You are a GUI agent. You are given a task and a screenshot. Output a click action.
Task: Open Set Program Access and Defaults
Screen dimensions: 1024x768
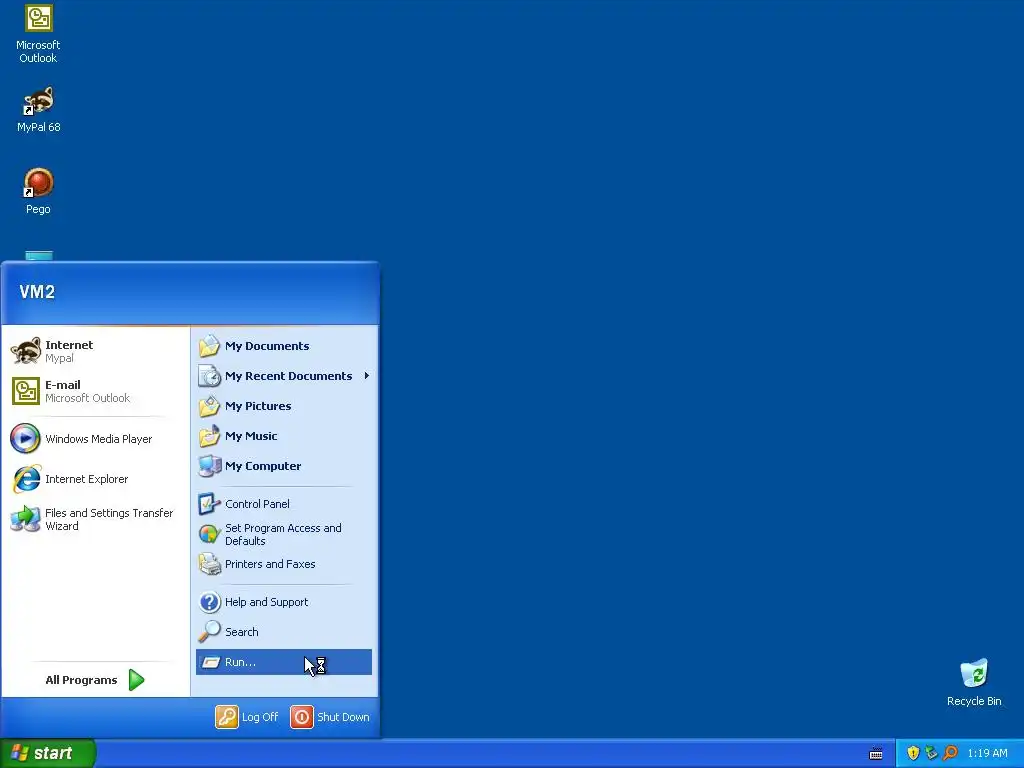click(x=283, y=534)
